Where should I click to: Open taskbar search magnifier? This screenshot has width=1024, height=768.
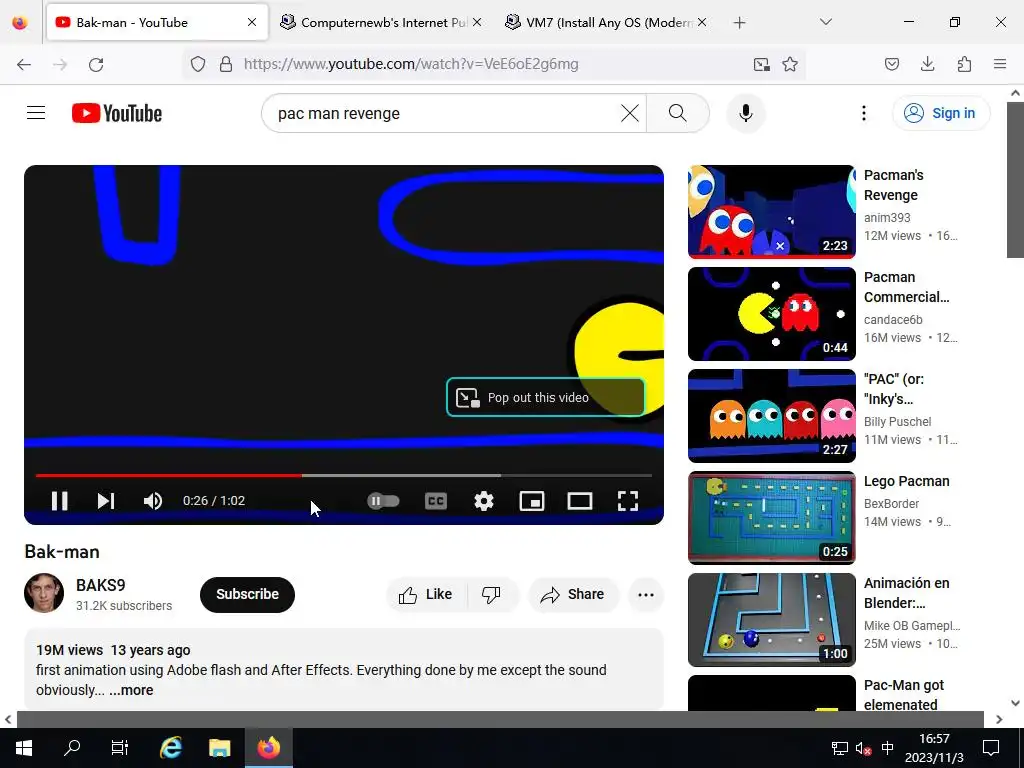tap(72, 748)
